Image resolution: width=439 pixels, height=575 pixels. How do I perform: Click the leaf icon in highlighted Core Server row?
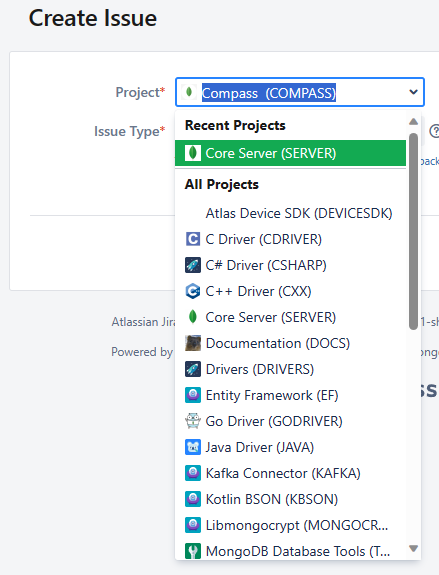[193, 153]
